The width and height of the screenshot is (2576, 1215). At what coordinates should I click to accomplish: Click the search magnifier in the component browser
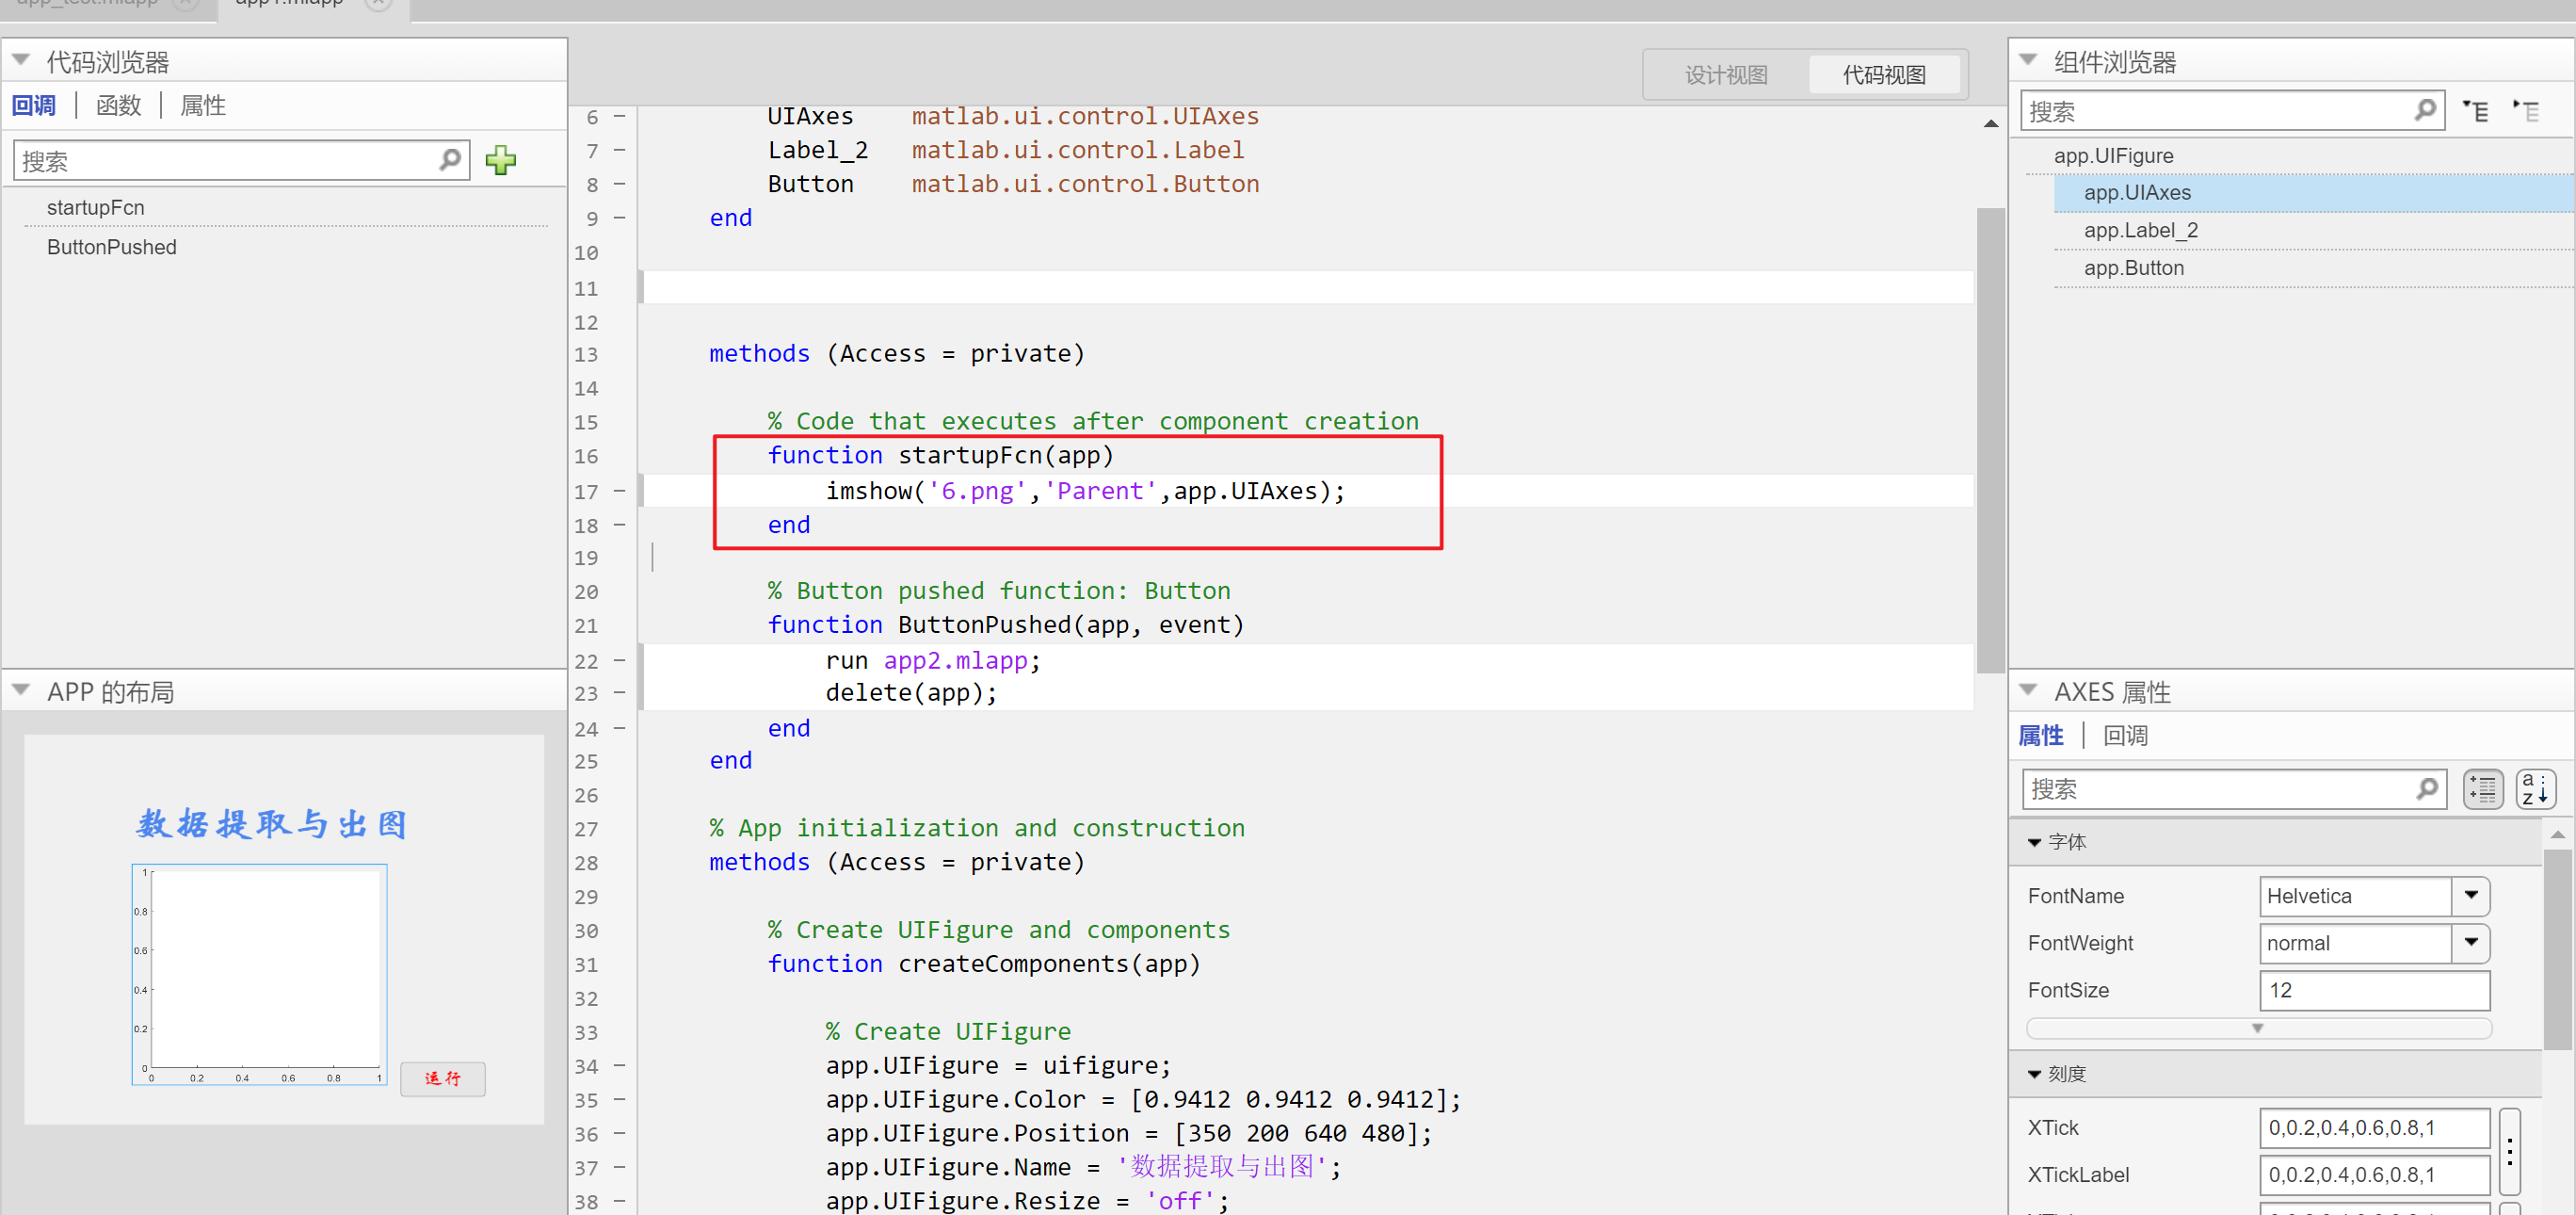click(x=2424, y=110)
